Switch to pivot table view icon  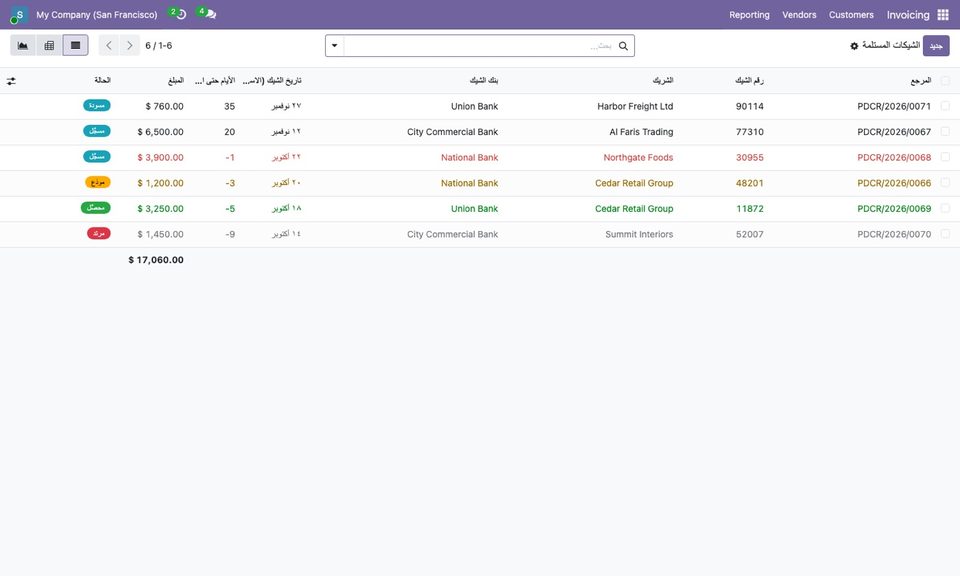point(49,45)
